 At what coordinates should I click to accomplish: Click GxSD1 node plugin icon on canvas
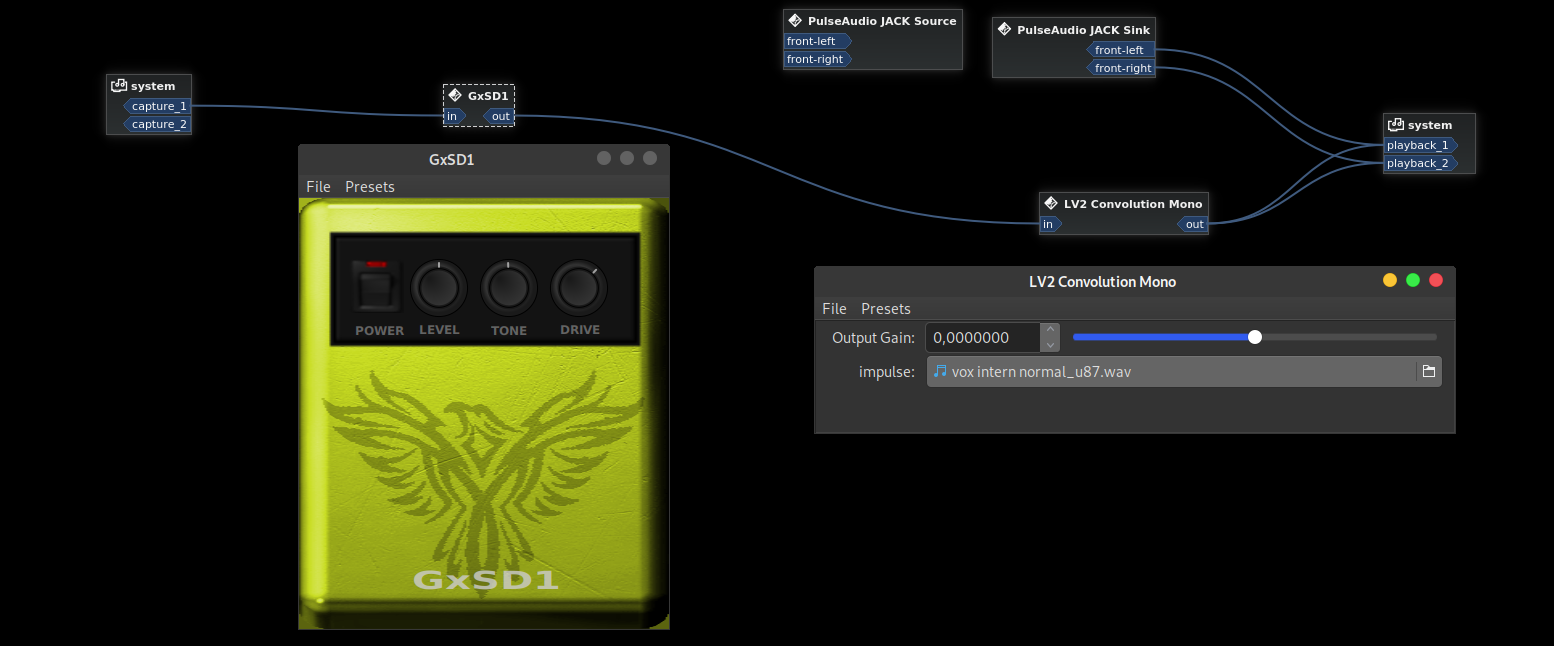click(455, 96)
